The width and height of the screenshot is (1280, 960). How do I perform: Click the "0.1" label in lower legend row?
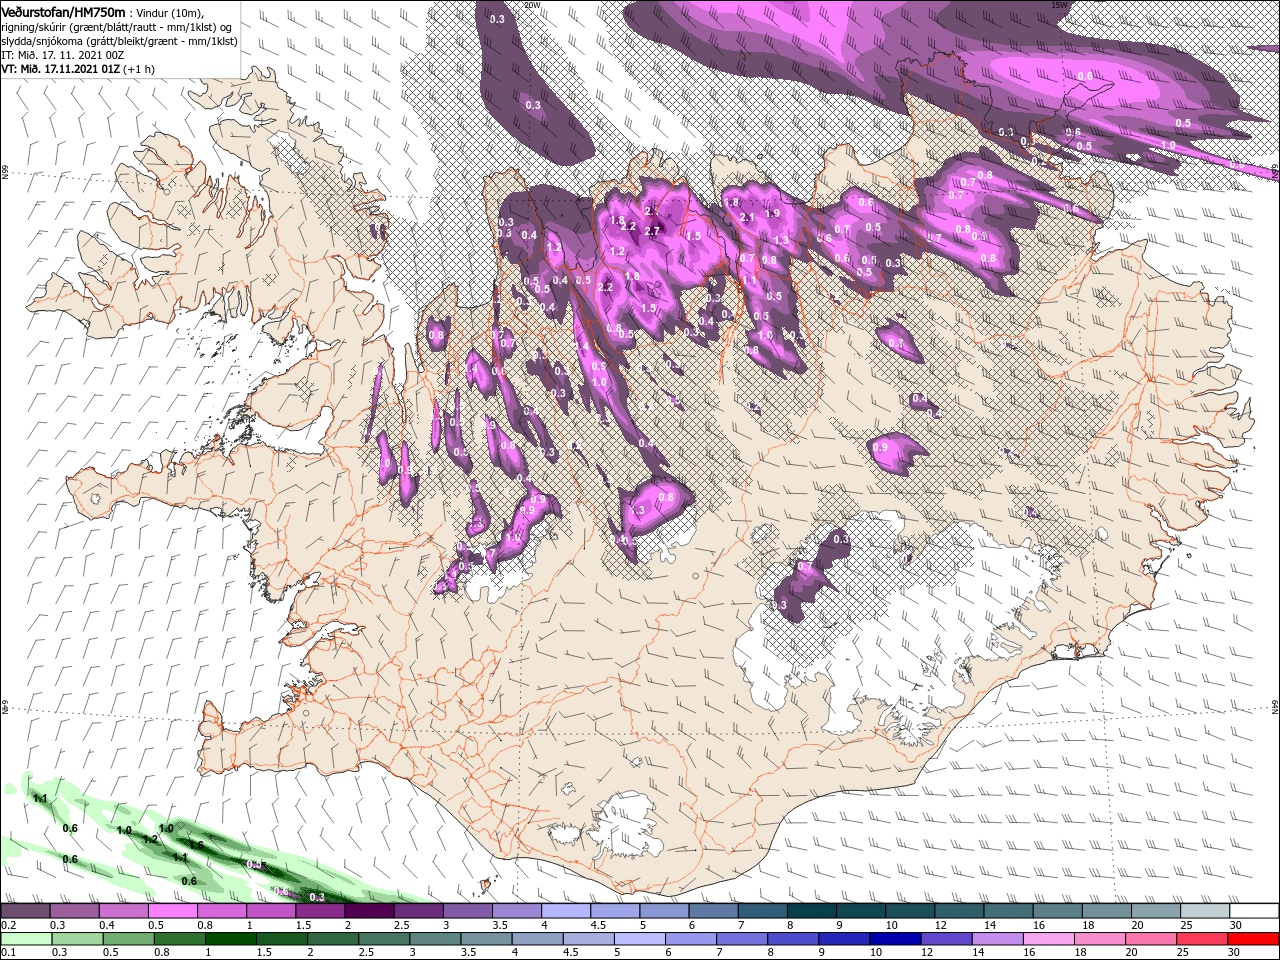[8, 952]
